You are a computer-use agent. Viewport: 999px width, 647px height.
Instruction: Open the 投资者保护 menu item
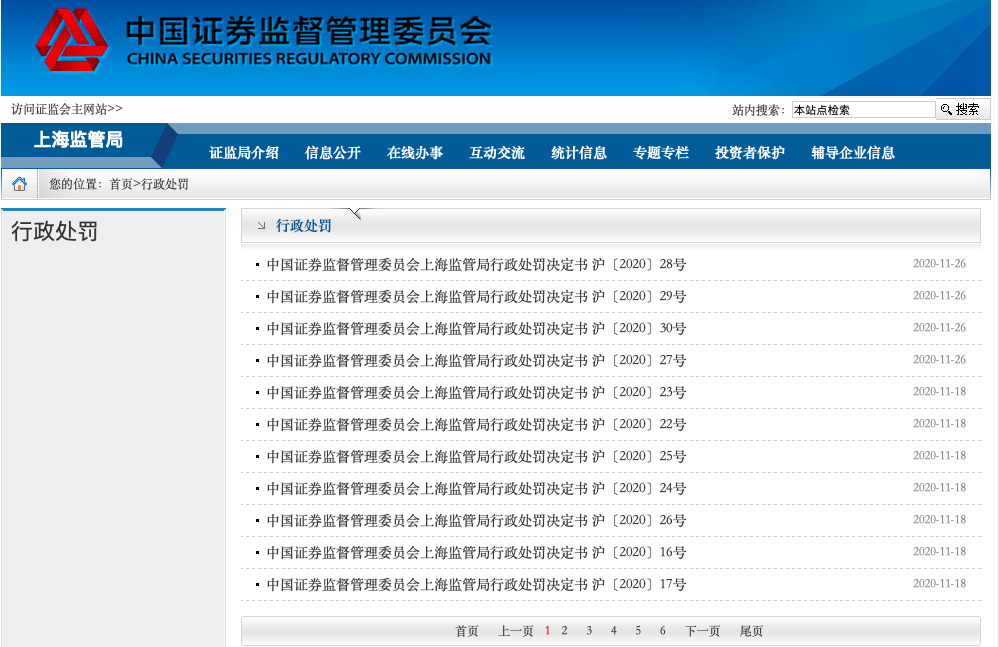750,153
